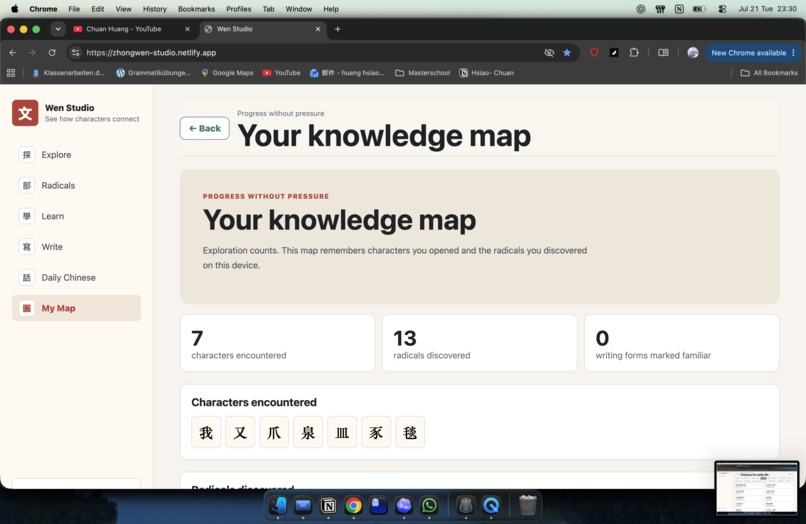Open the History menu
The height and width of the screenshot is (524, 806).
click(155, 9)
